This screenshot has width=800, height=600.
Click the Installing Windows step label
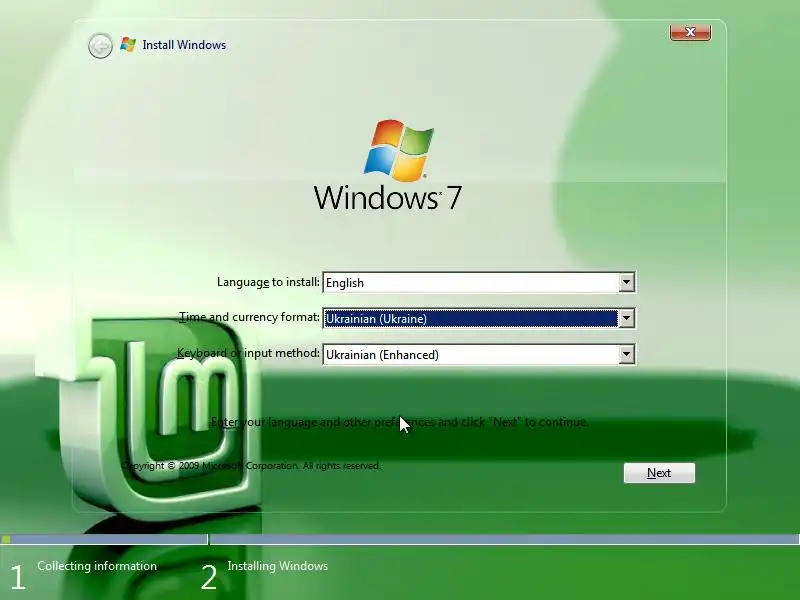278,566
